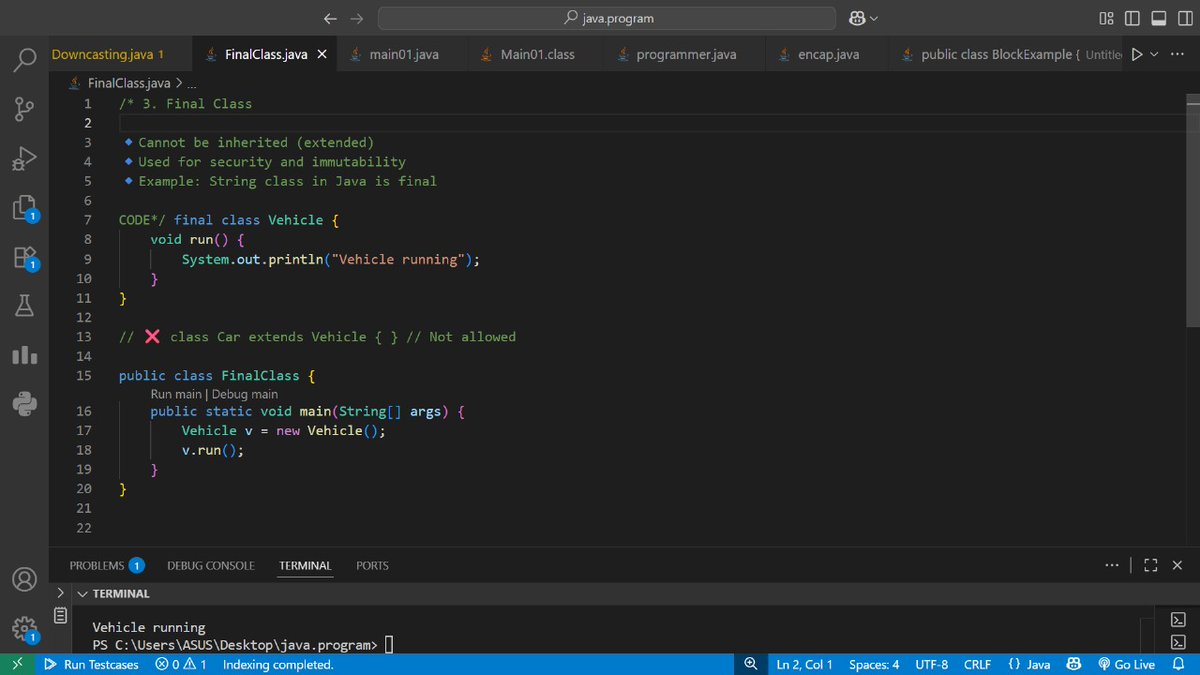Go forward with the right arrow
Viewport: 1200px width, 675px height.
(x=357, y=18)
